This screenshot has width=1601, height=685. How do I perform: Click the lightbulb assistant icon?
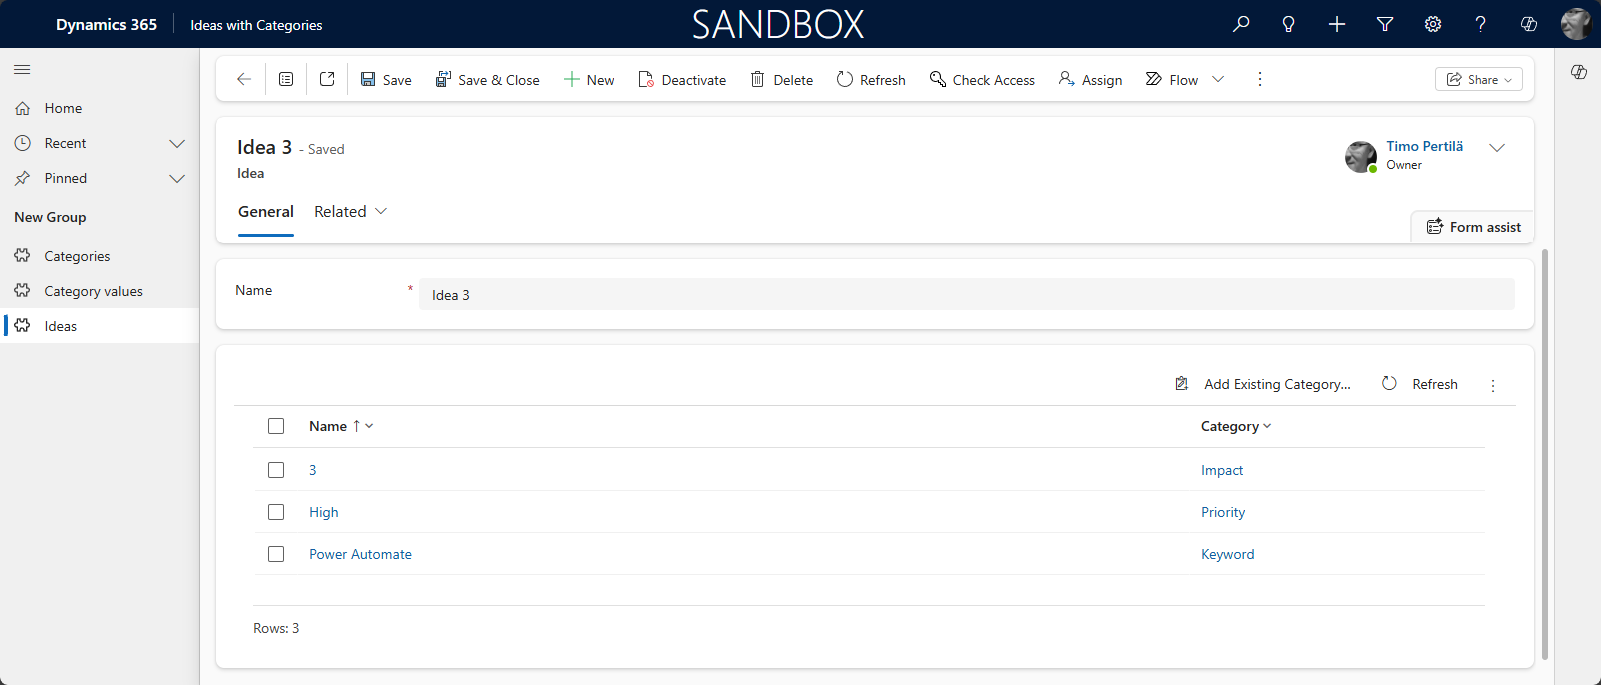(x=1289, y=24)
